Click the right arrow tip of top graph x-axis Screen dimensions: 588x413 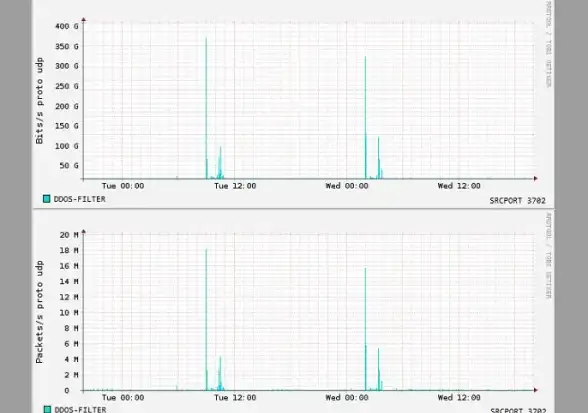click(x=536, y=179)
